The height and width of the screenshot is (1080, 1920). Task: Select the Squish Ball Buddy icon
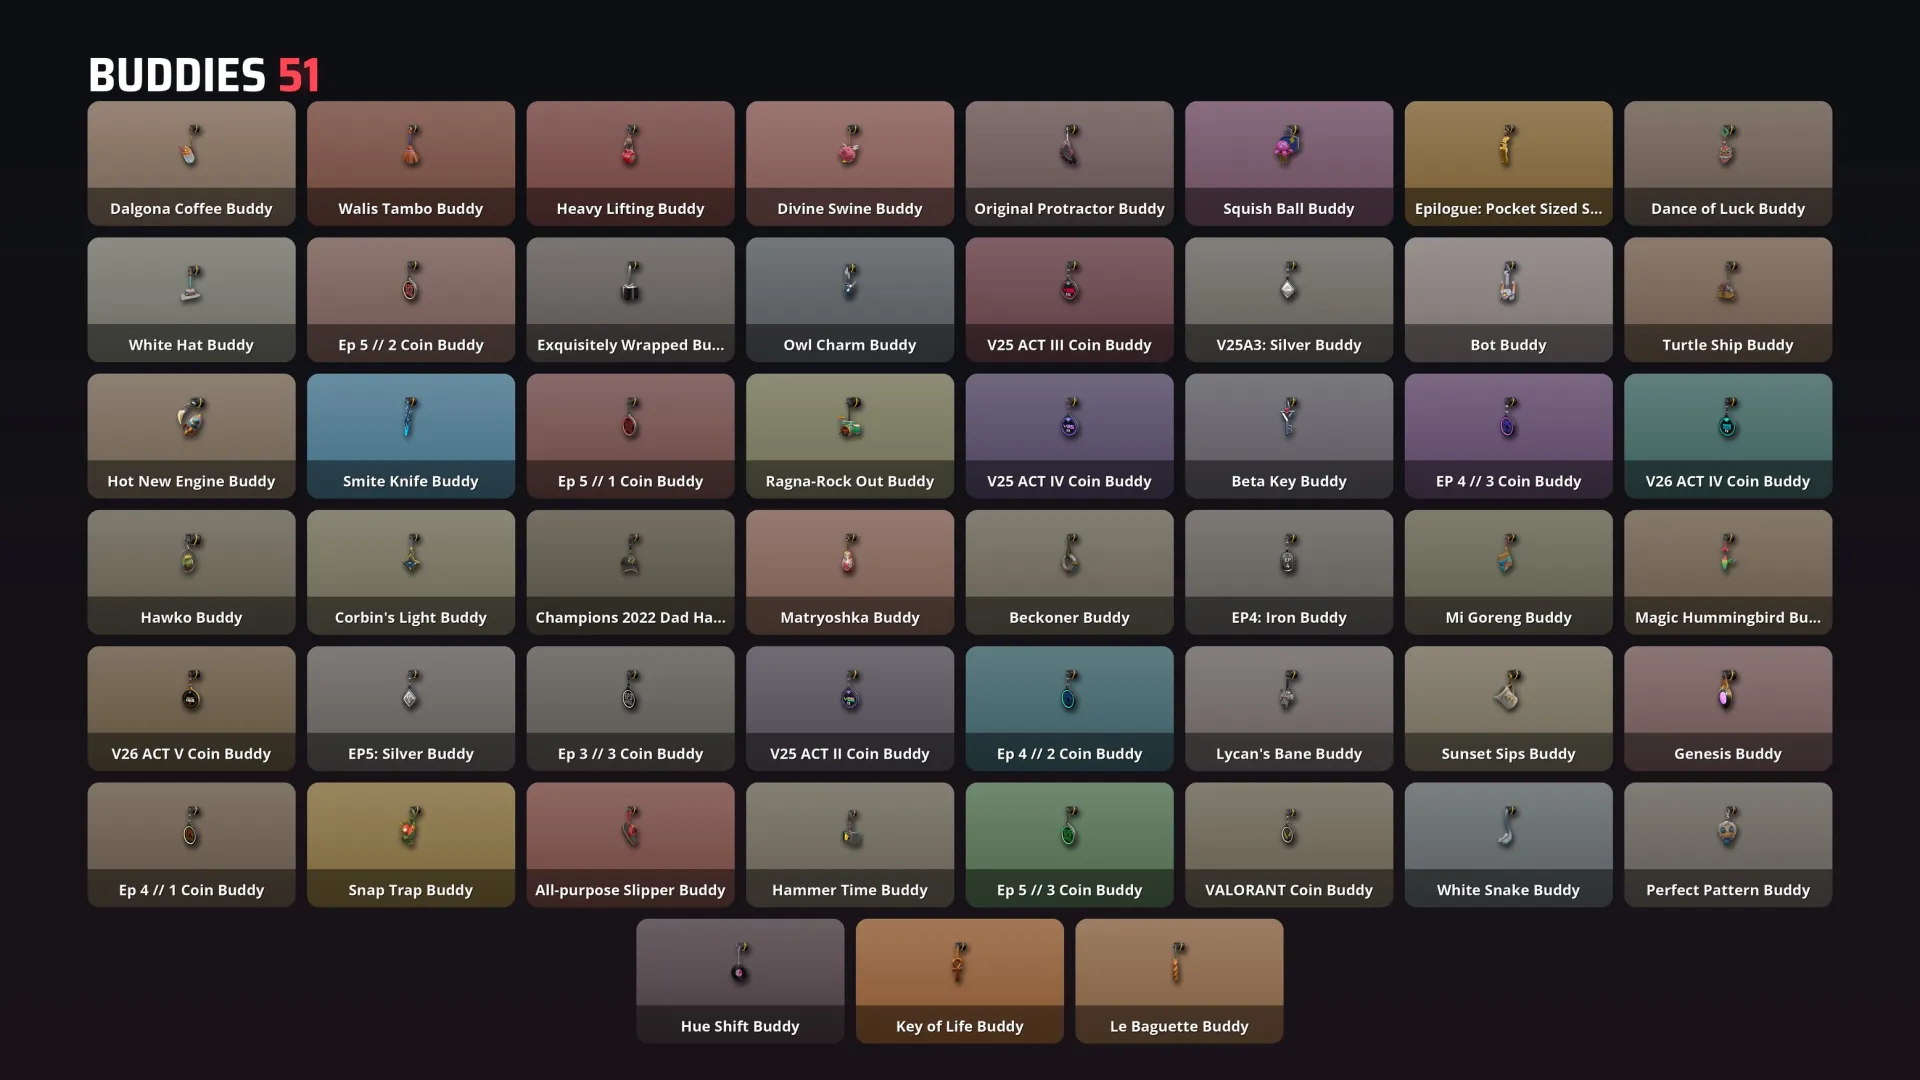click(x=1288, y=146)
